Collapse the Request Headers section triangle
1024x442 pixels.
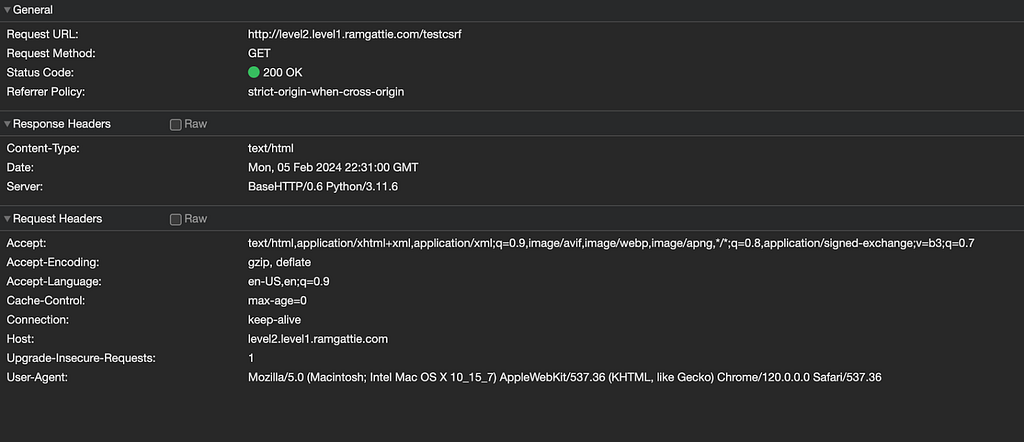(x=7, y=219)
